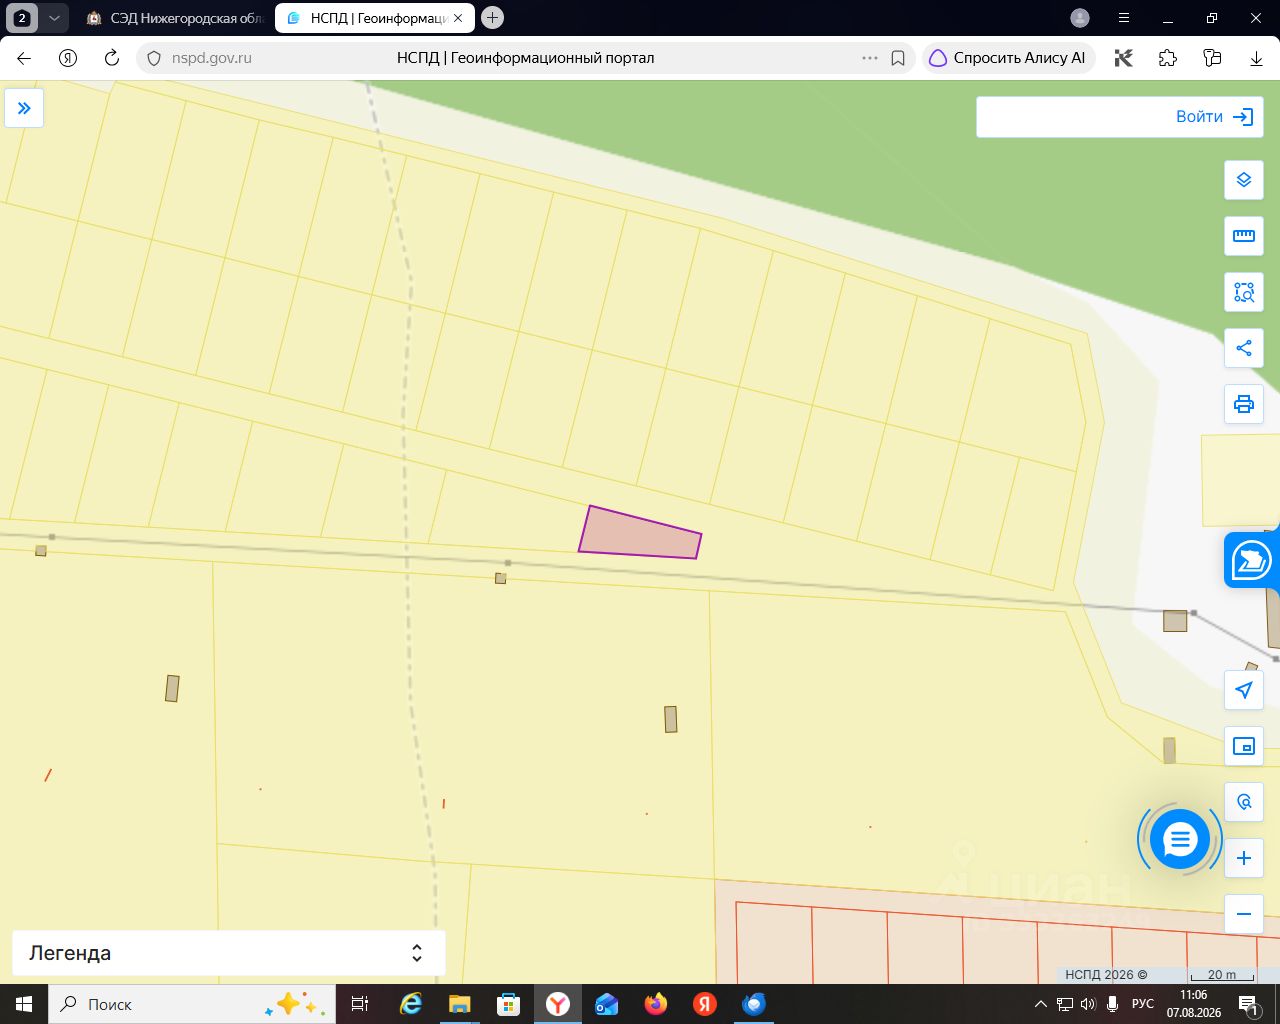
Task: Open the map layers panel
Action: point(1244,180)
